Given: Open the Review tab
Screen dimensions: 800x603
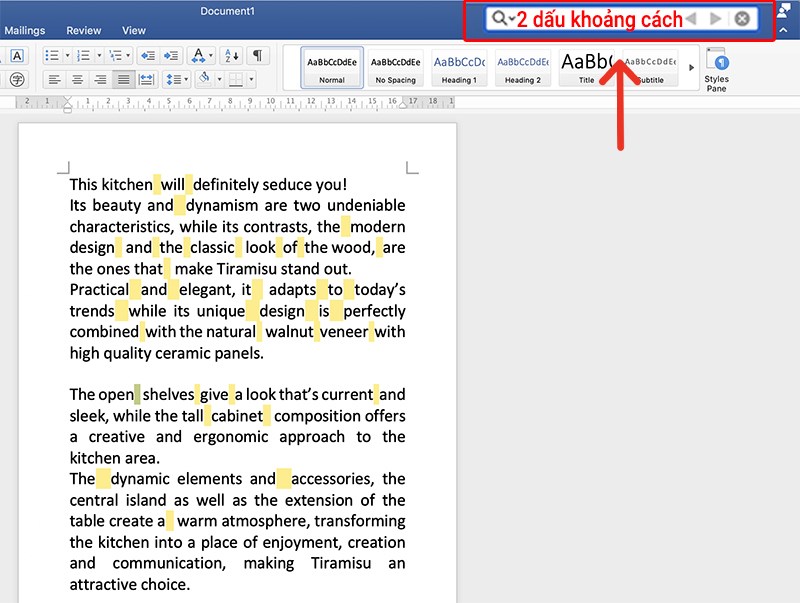Looking at the screenshot, I should click(84, 31).
